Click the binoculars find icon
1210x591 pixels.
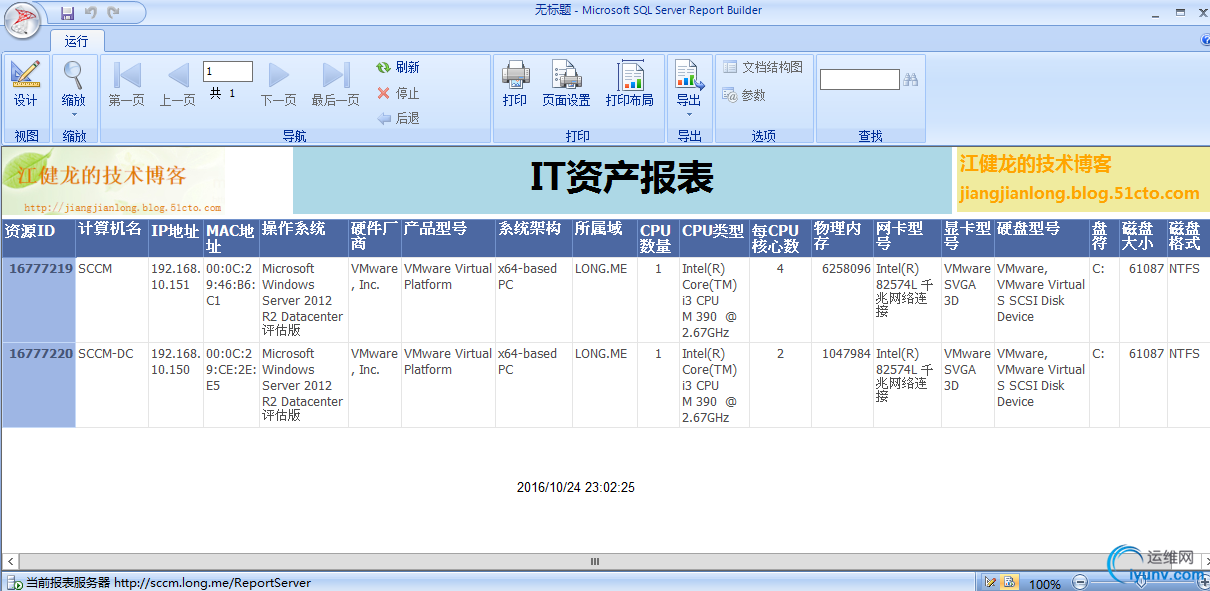point(911,79)
